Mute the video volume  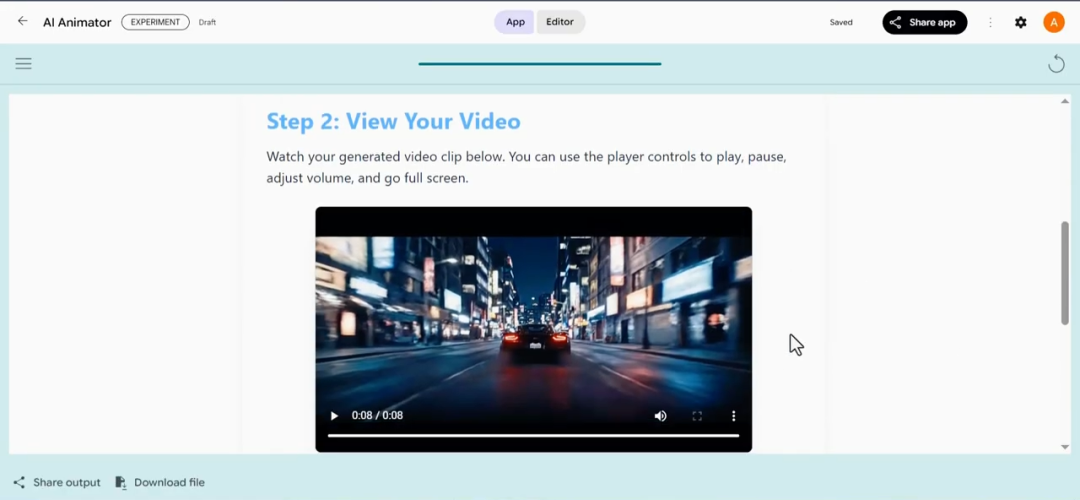point(660,416)
